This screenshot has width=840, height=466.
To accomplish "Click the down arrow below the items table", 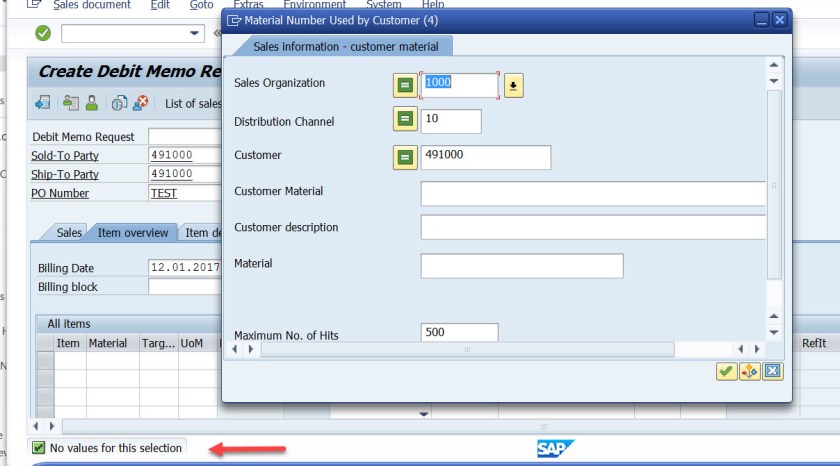I will tap(424, 414).
